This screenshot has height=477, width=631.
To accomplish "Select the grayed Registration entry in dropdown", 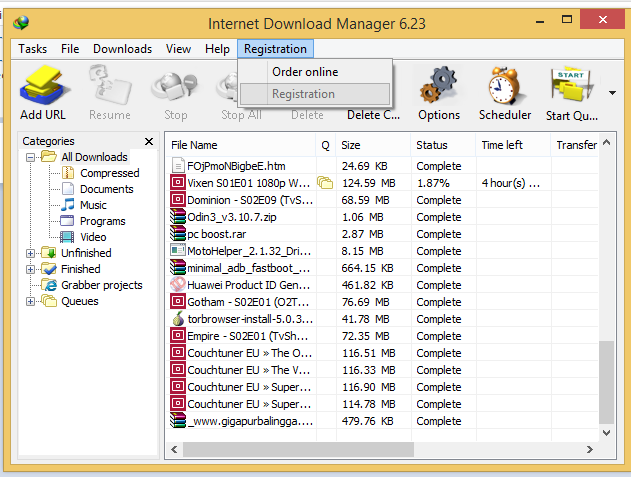I will (315, 94).
